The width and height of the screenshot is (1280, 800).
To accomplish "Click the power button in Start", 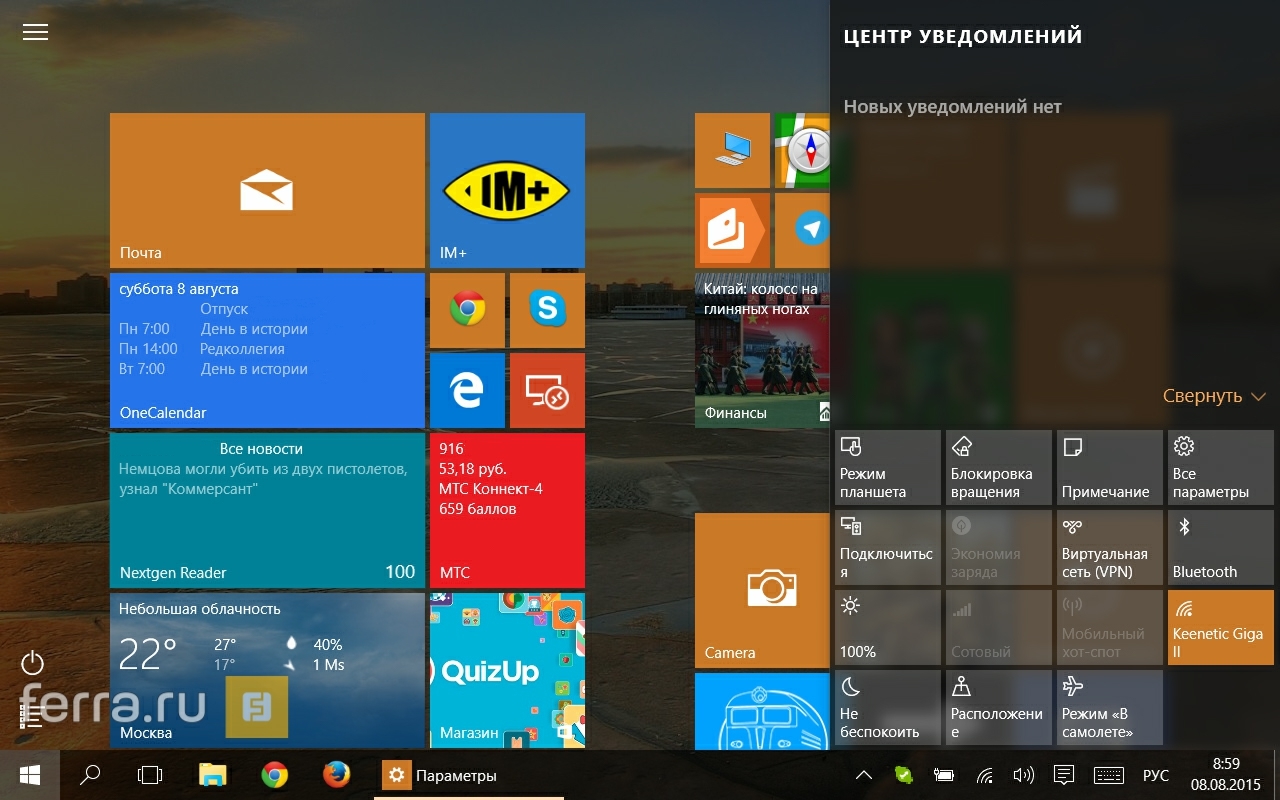I will [33, 663].
